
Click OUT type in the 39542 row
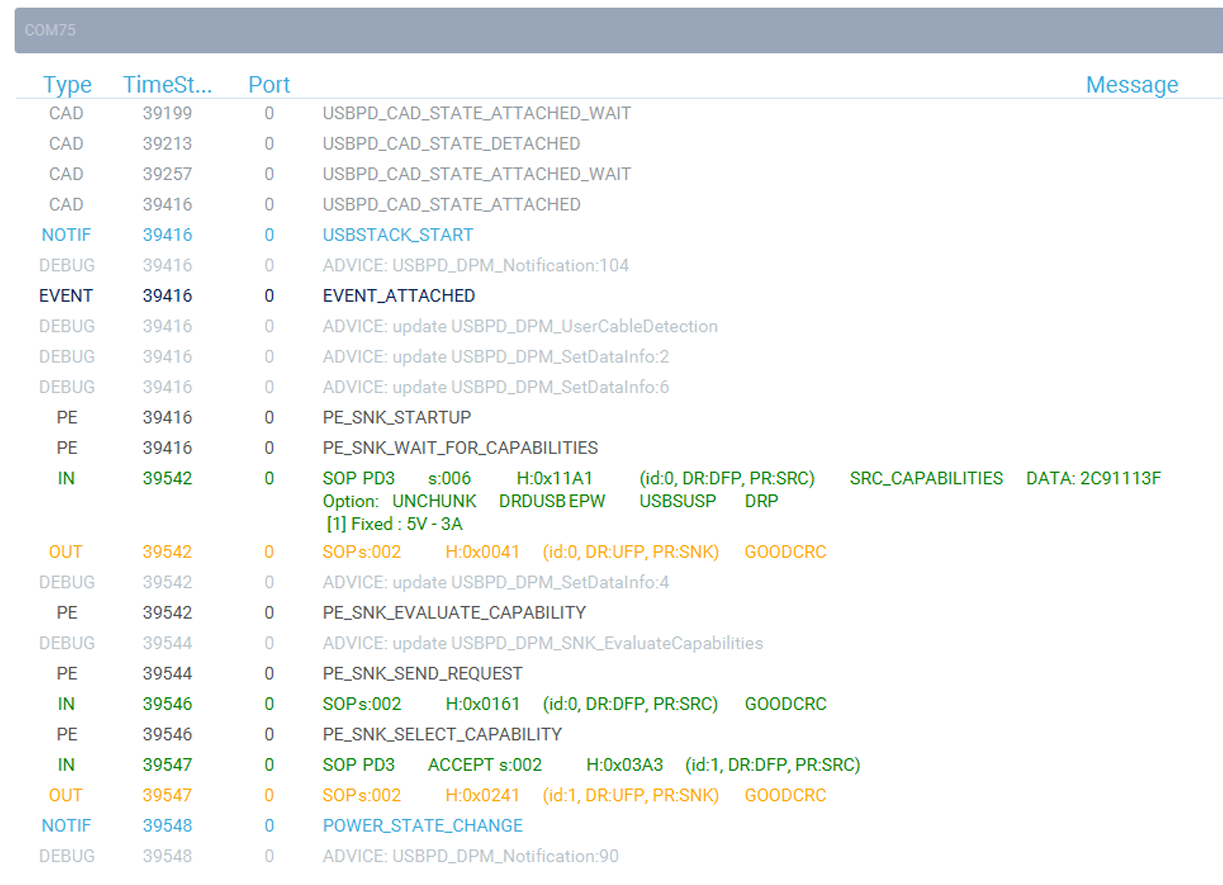pos(66,552)
